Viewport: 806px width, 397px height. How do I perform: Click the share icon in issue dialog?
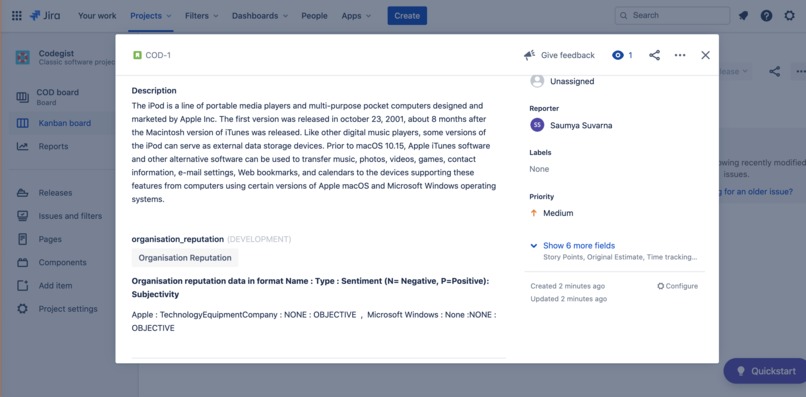[654, 55]
